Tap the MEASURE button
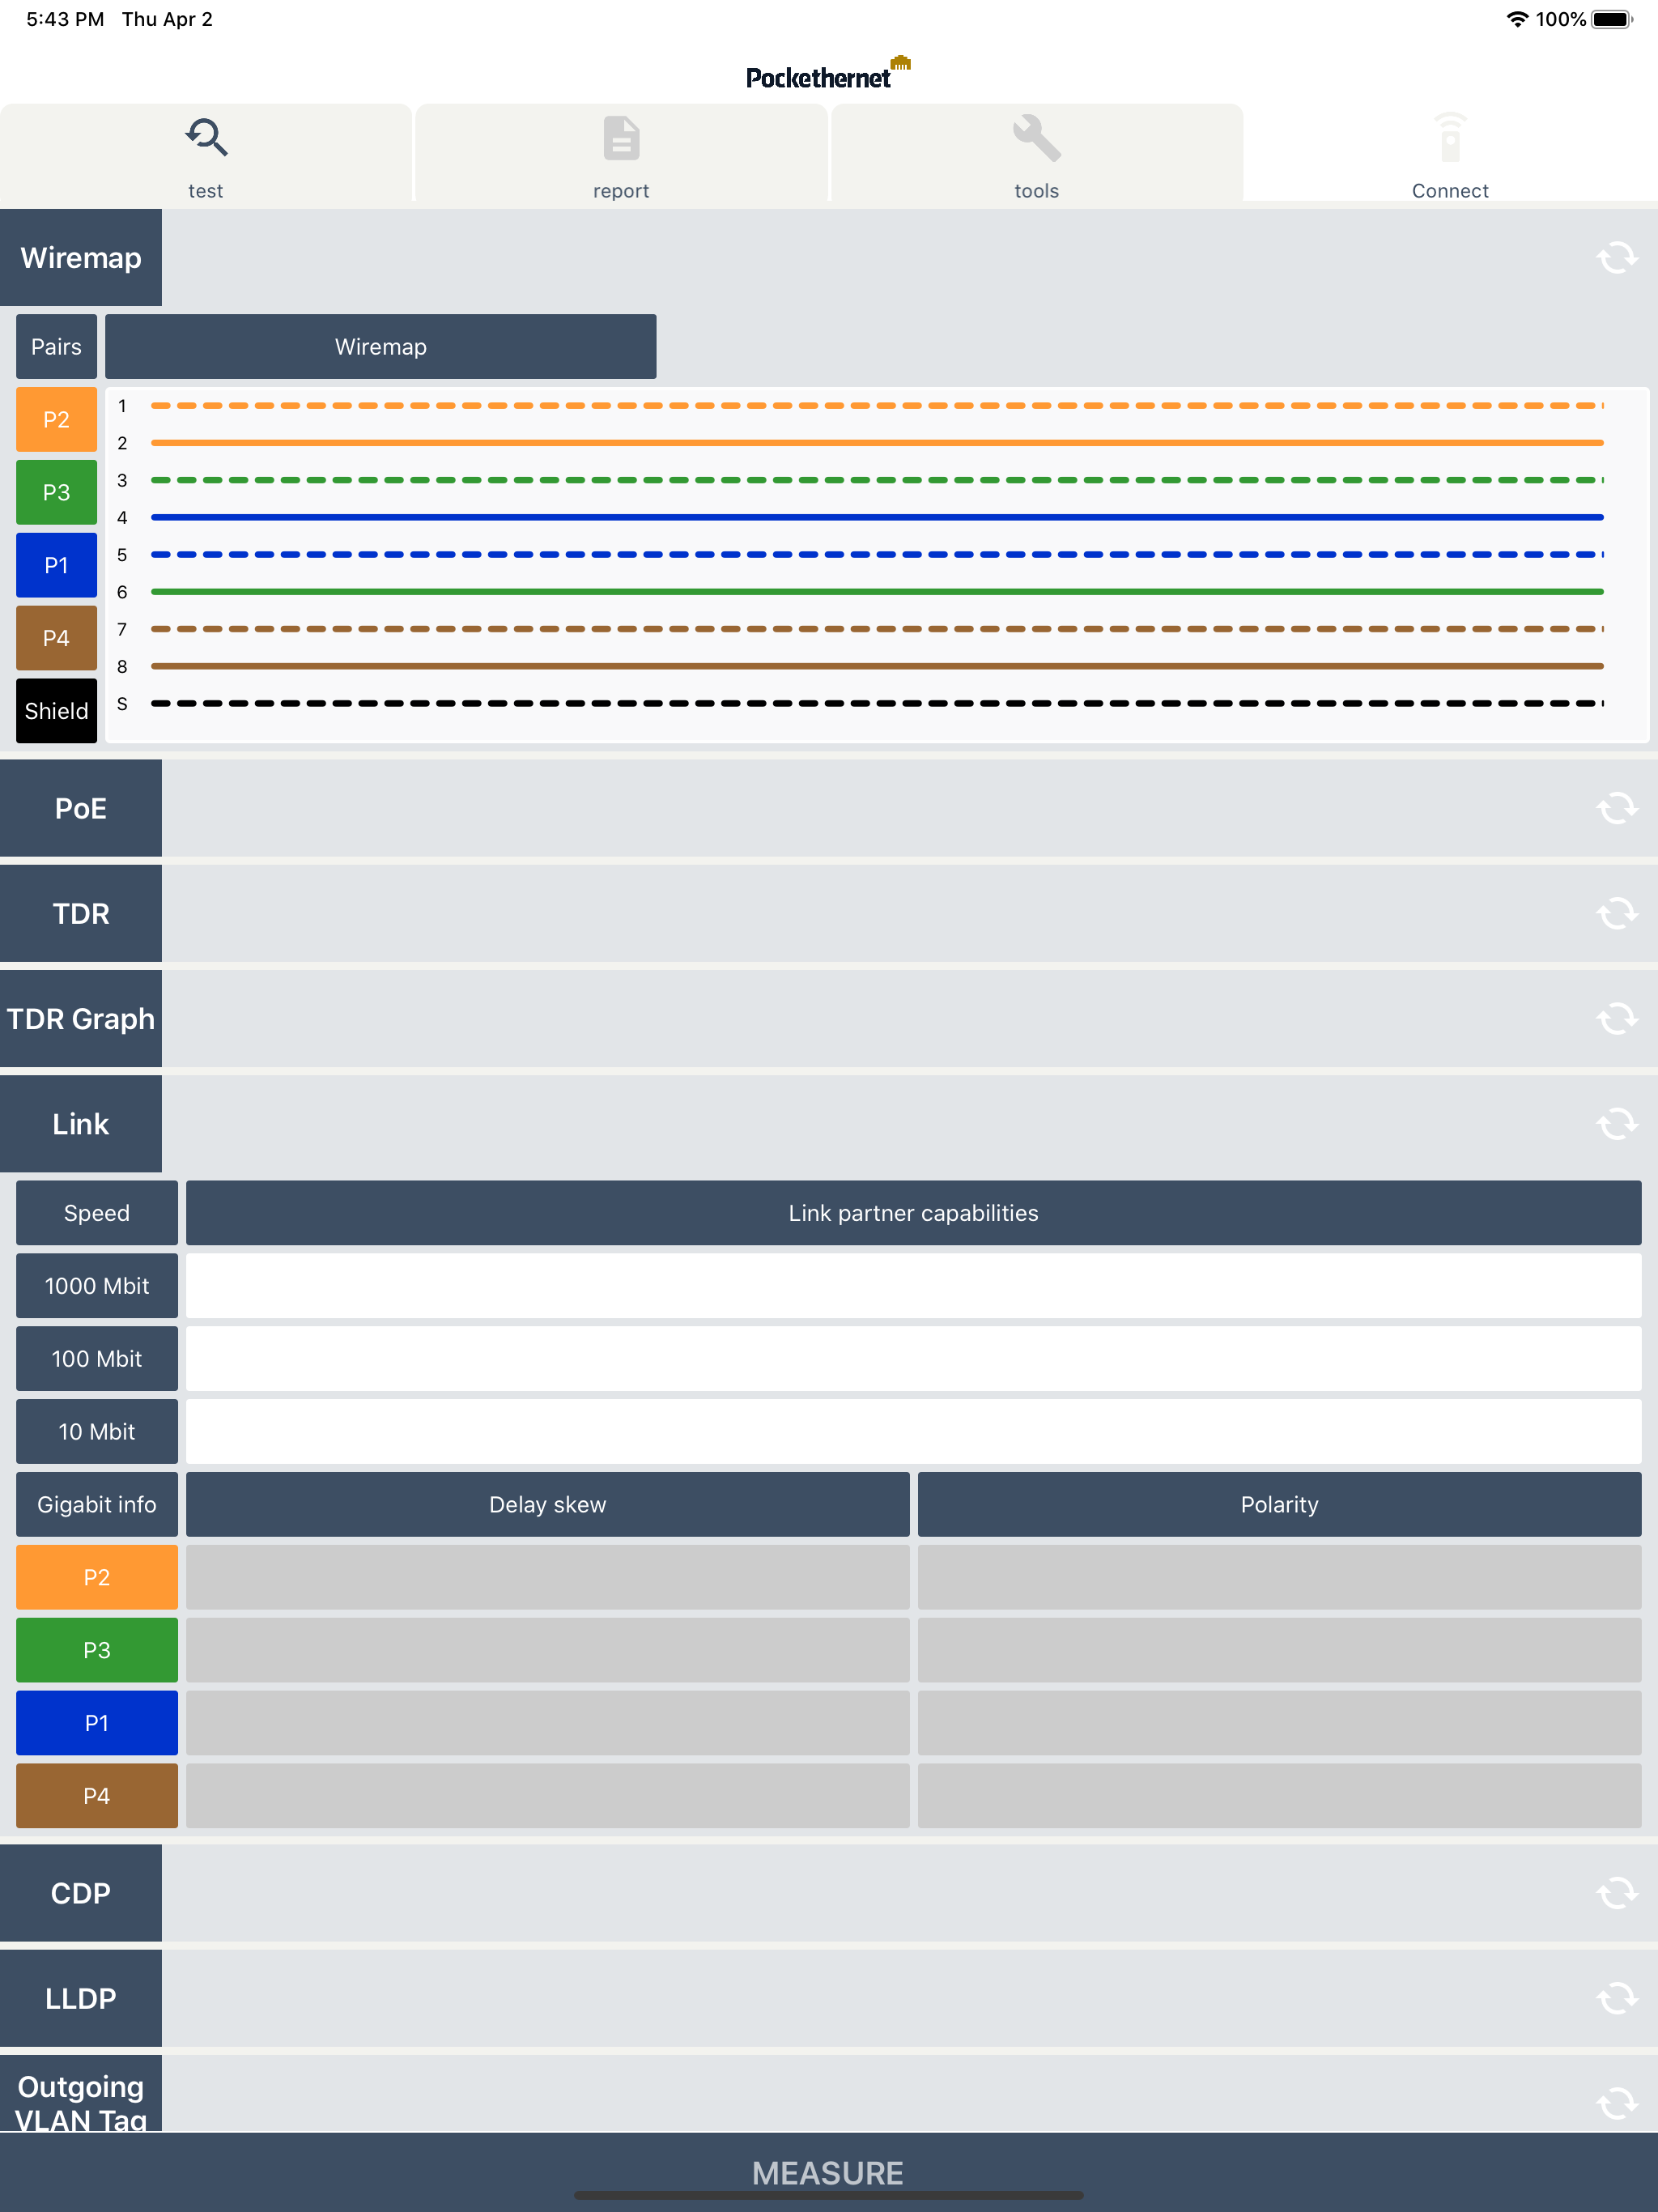This screenshot has height=2212, width=1658. 828,2172
